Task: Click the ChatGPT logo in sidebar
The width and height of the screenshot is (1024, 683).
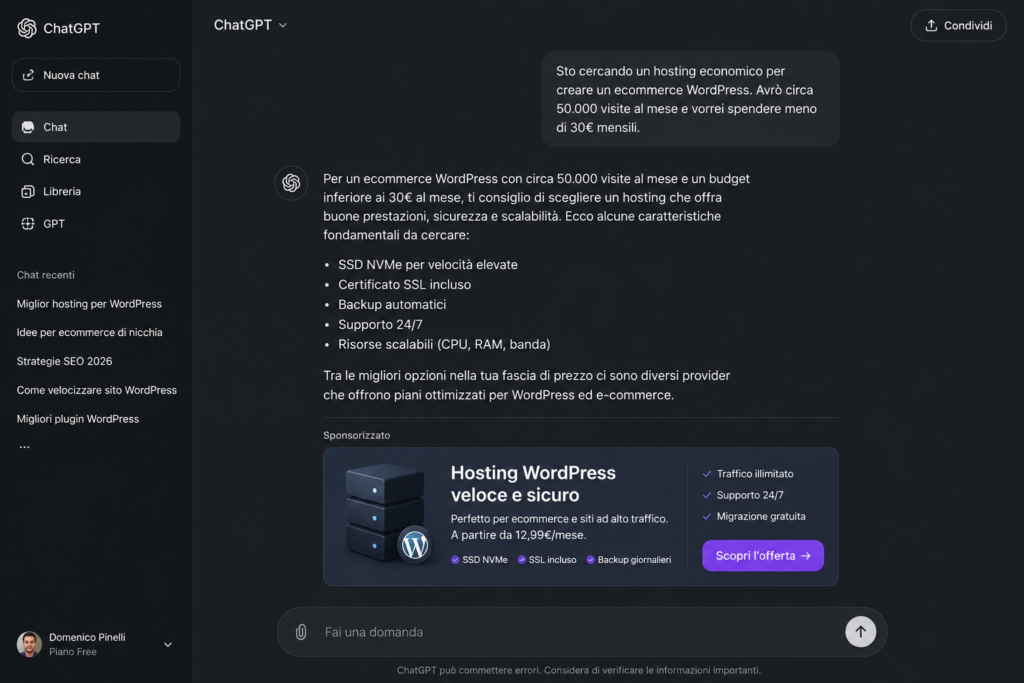Action: pyautogui.click(x=27, y=28)
